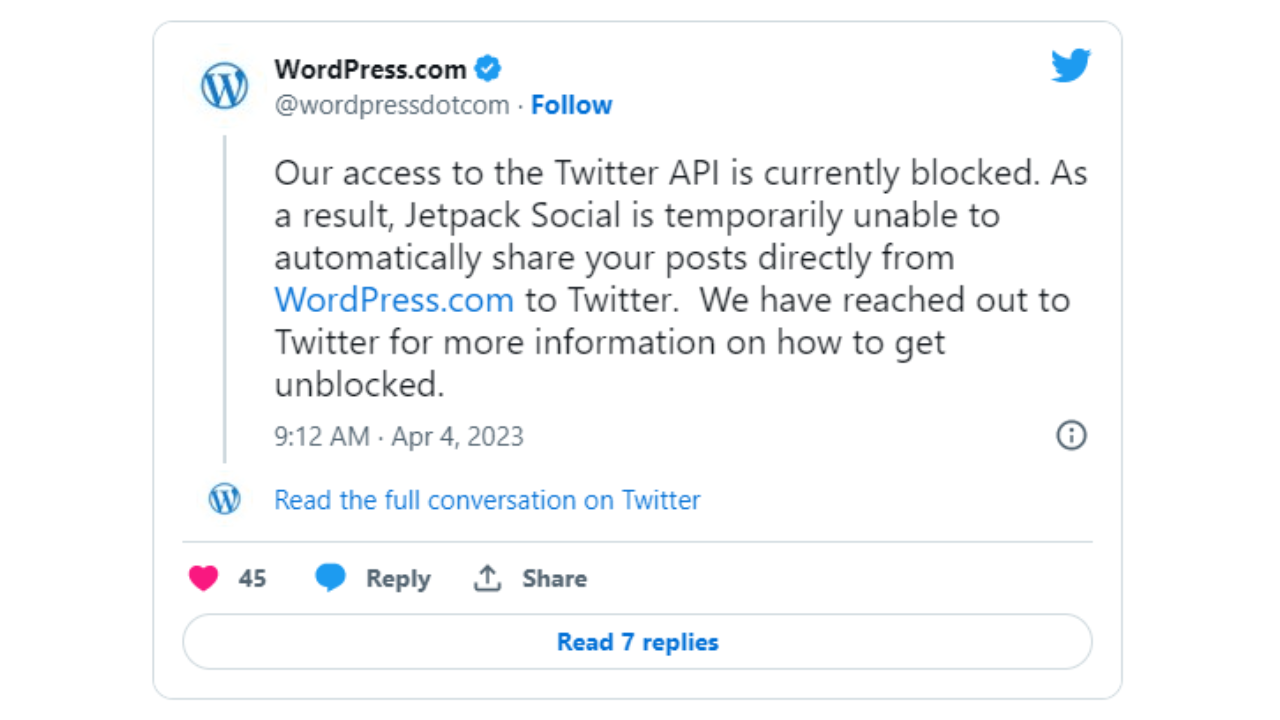Open the 9:12 AM Apr 4, 2023 timestamp

[399, 437]
